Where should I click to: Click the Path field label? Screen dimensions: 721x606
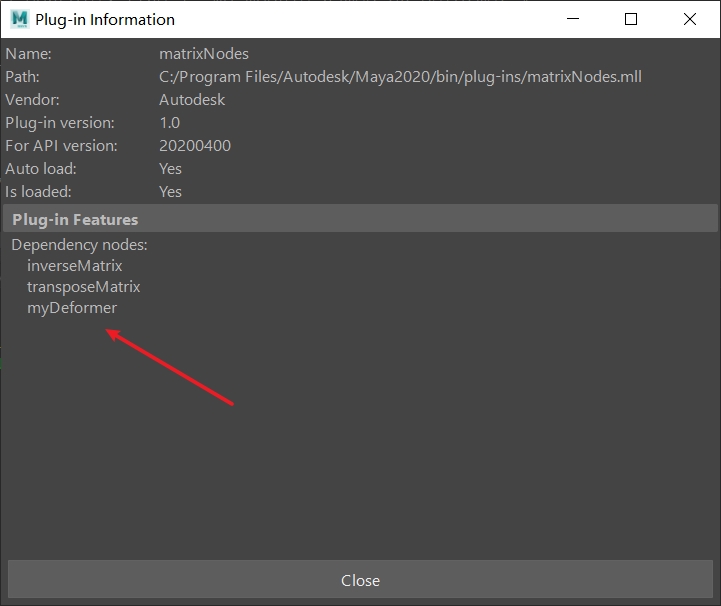point(24,77)
